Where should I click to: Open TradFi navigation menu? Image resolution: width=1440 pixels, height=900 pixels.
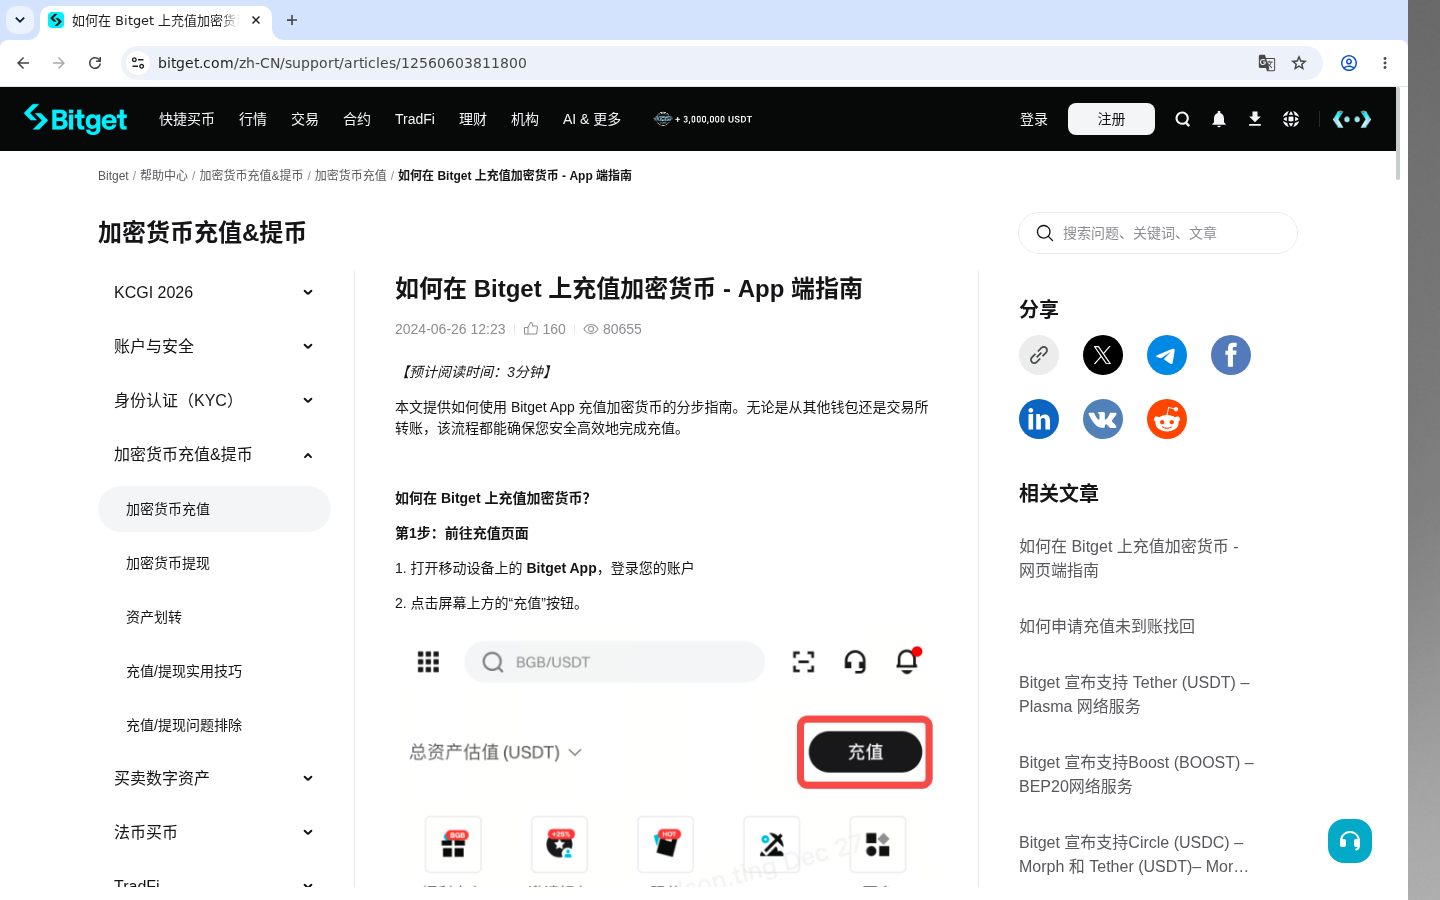coord(415,119)
